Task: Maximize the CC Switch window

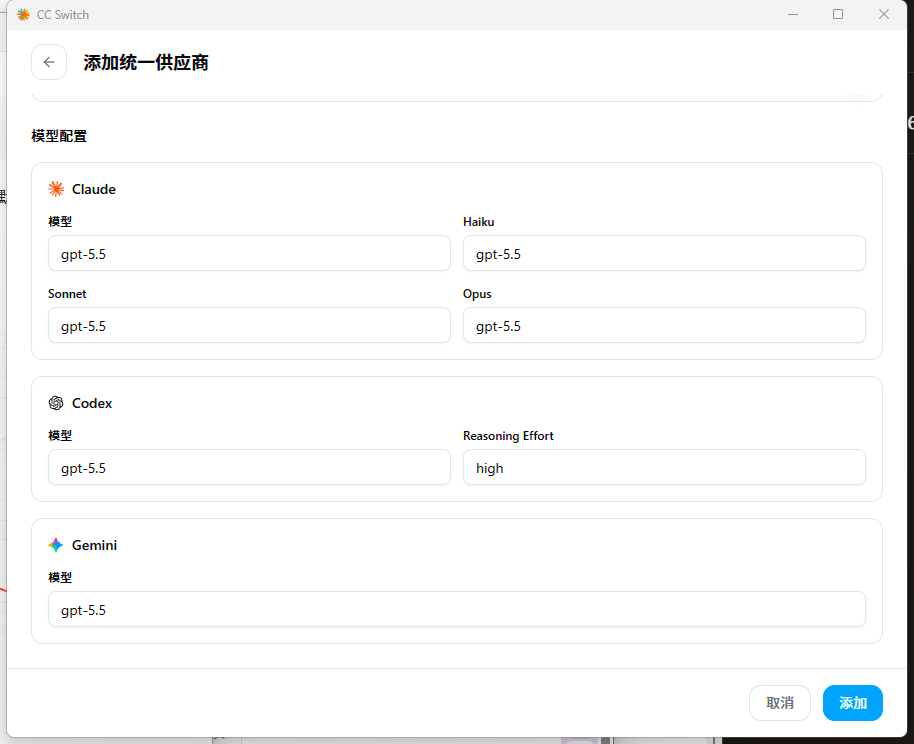Action: pos(838,15)
